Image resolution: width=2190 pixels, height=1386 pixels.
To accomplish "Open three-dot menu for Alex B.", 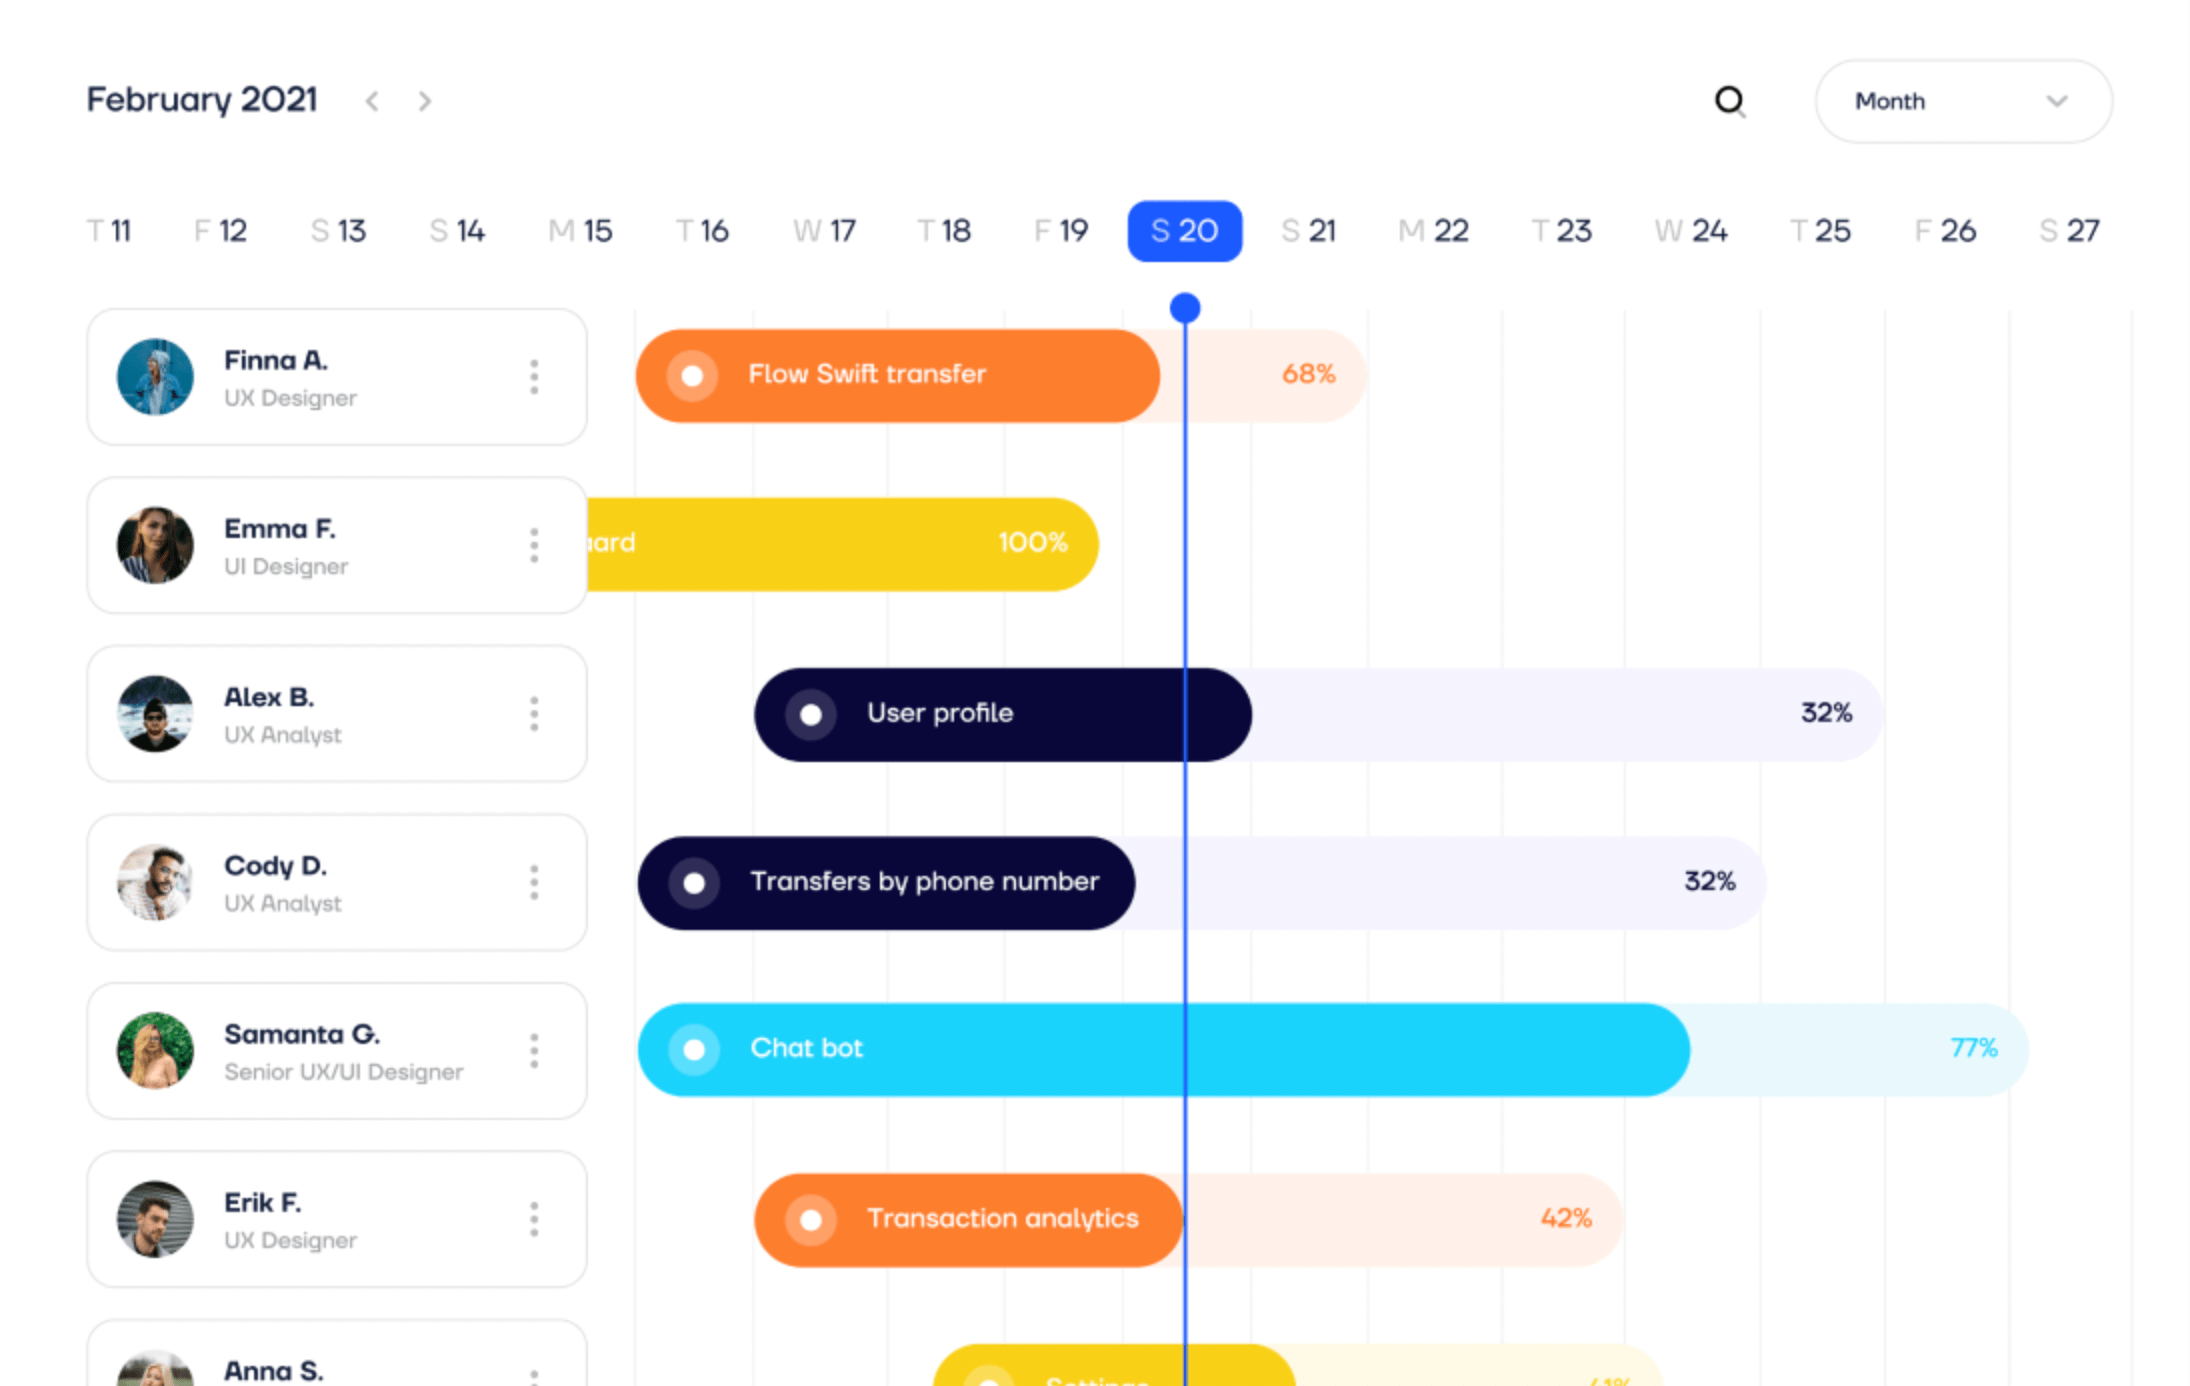I will 534,714.
